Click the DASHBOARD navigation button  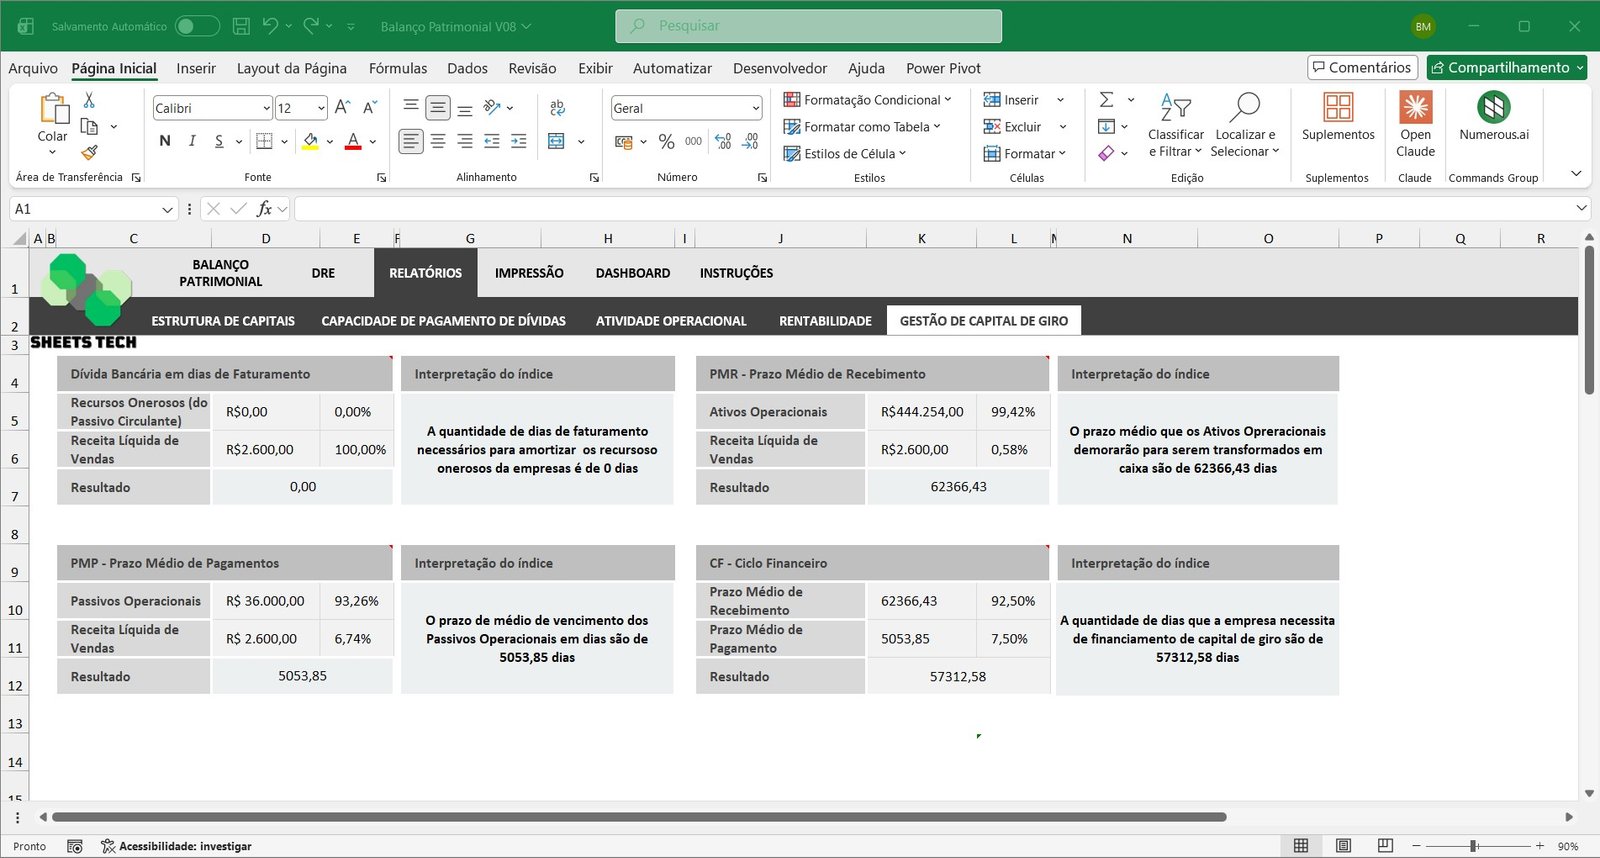point(632,273)
